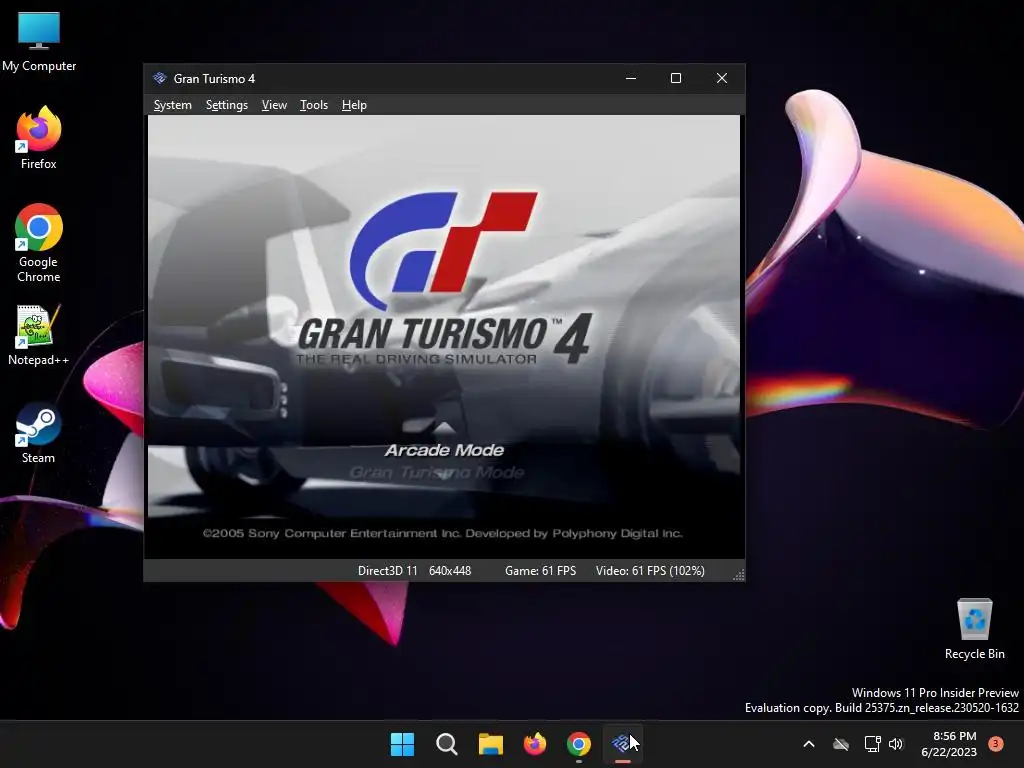This screenshot has height=768, width=1024.
Task: Open the notification badge showing 3
Action: click(996, 744)
